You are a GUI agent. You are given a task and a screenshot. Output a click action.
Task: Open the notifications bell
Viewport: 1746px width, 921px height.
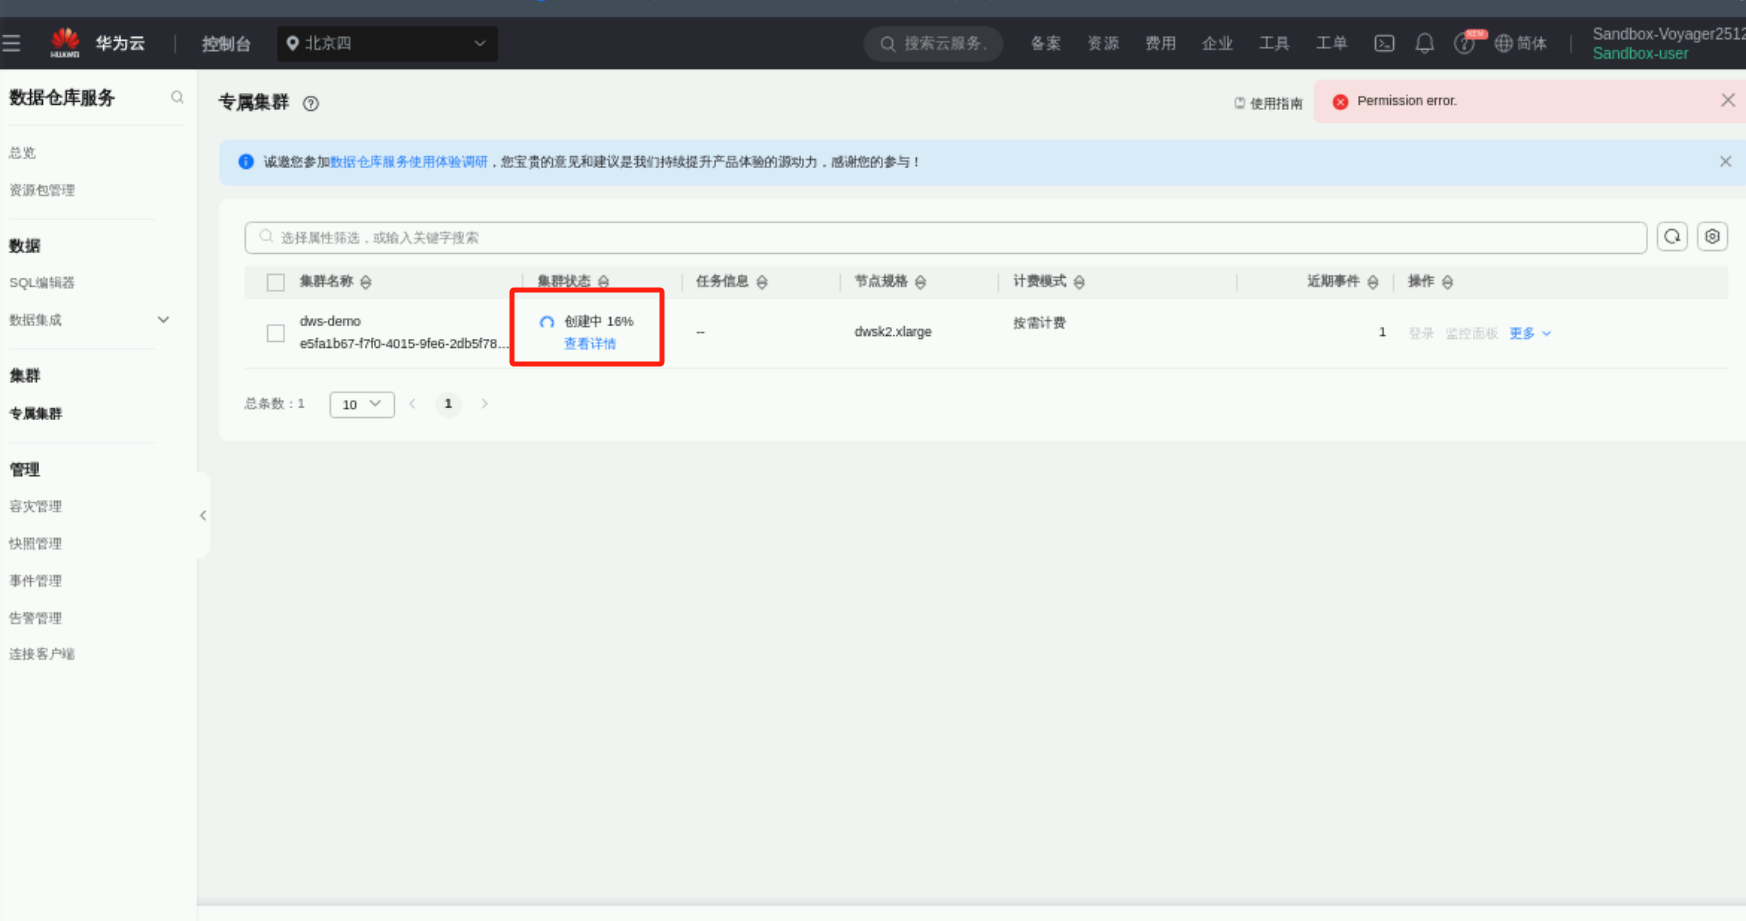click(x=1424, y=43)
